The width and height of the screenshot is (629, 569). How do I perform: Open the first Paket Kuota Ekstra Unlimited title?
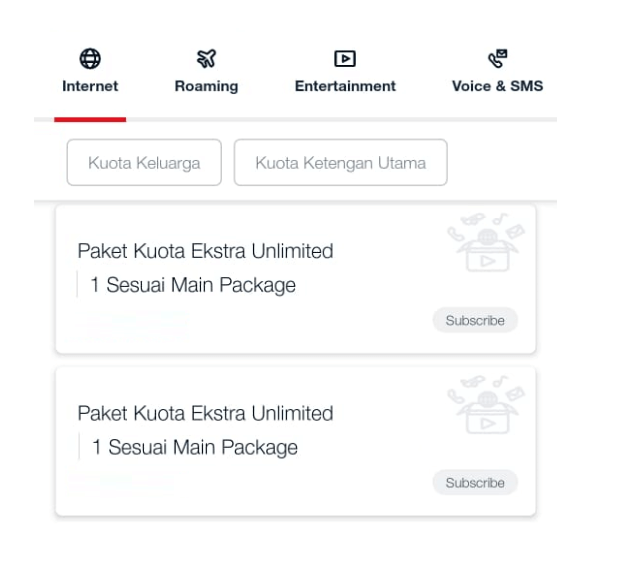point(205,251)
